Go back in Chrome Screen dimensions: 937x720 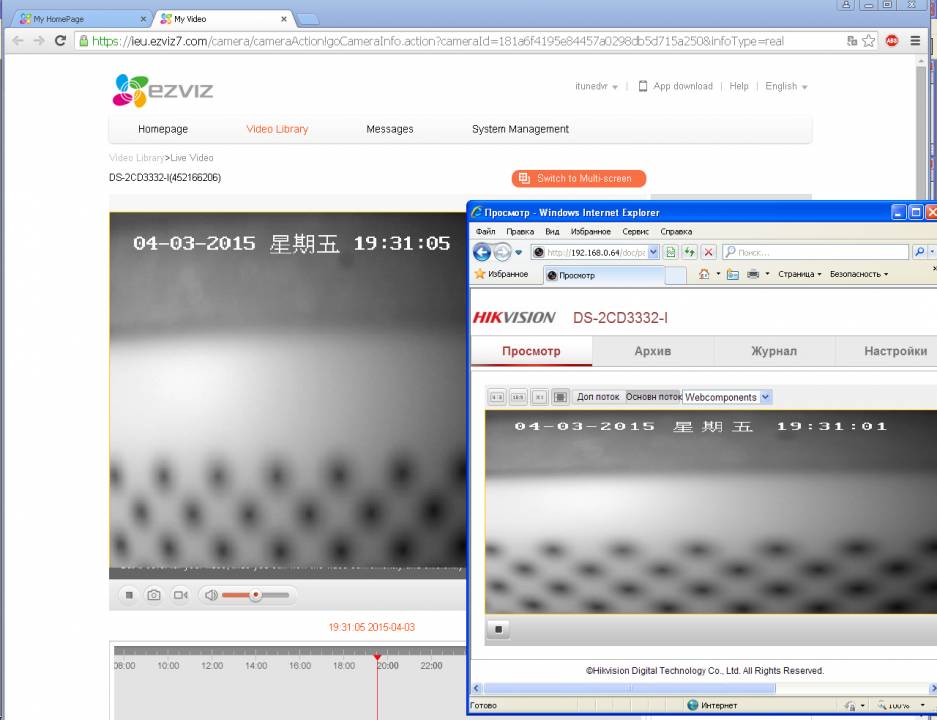(18, 41)
